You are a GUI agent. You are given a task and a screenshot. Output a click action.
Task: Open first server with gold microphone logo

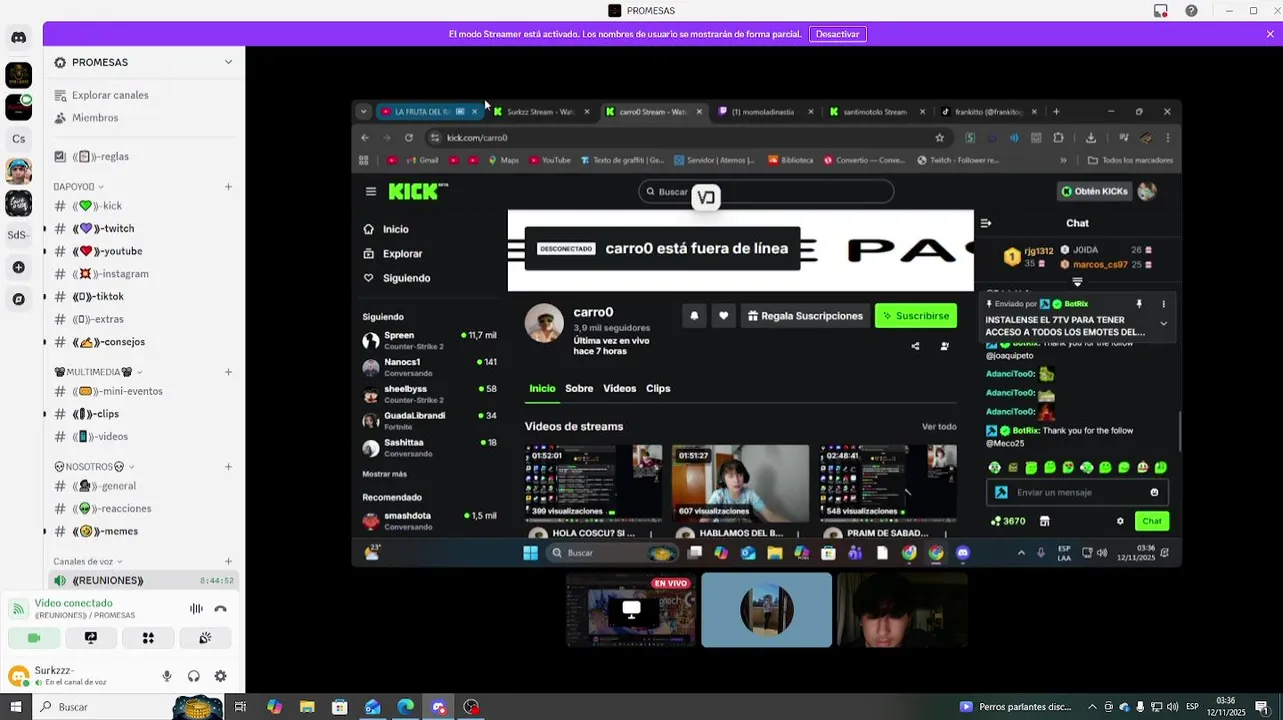18,75
